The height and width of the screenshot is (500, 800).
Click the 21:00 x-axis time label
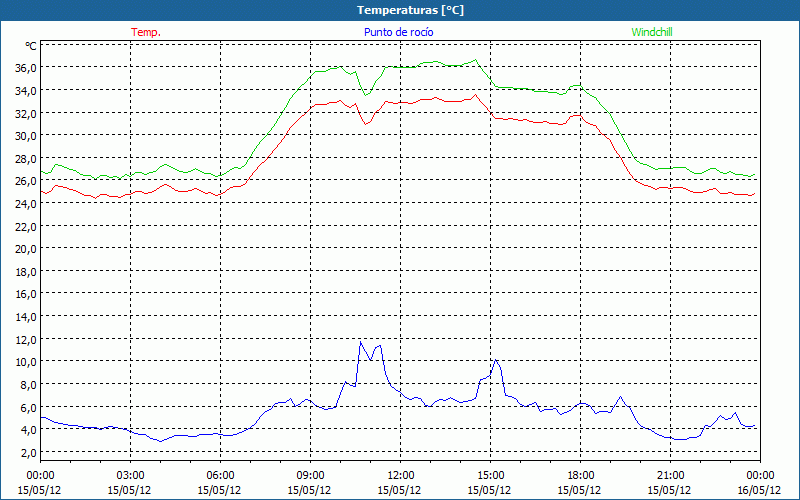670,475
